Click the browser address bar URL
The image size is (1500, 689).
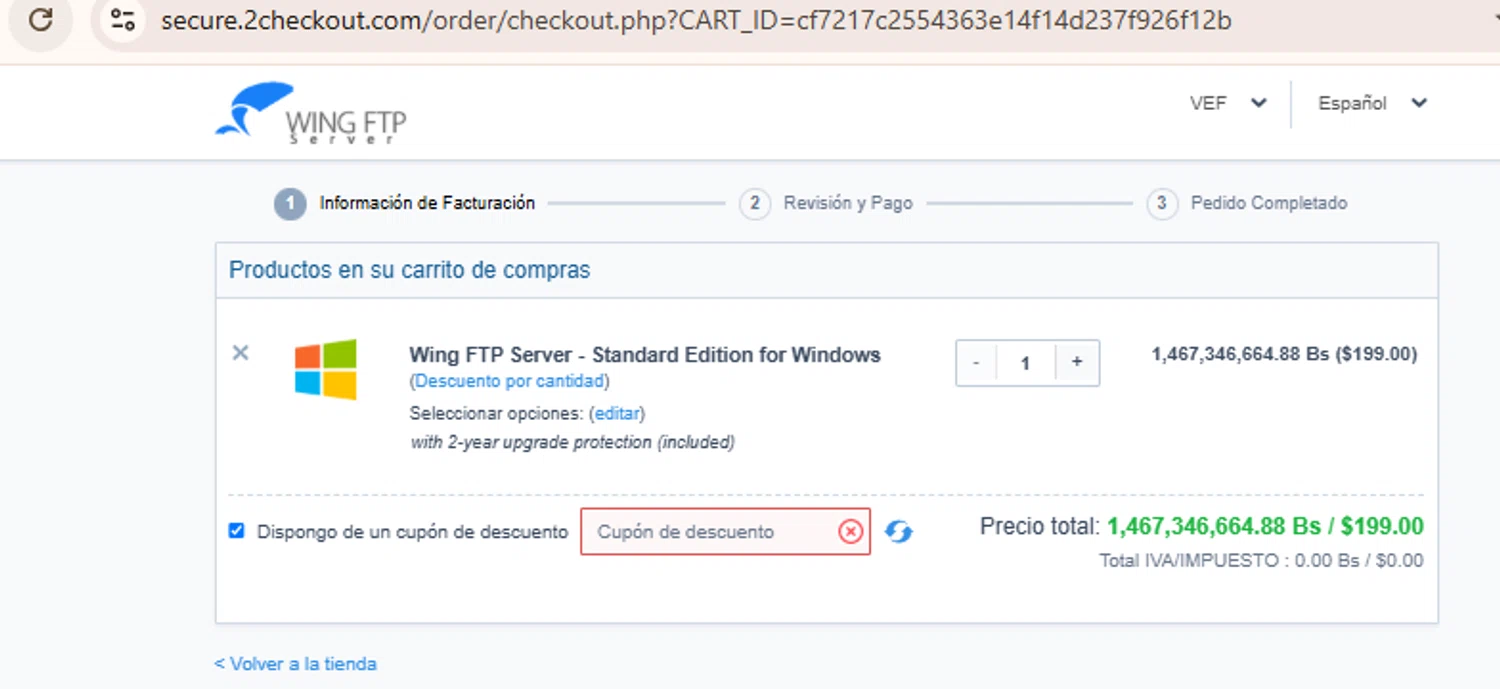(696, 20)
